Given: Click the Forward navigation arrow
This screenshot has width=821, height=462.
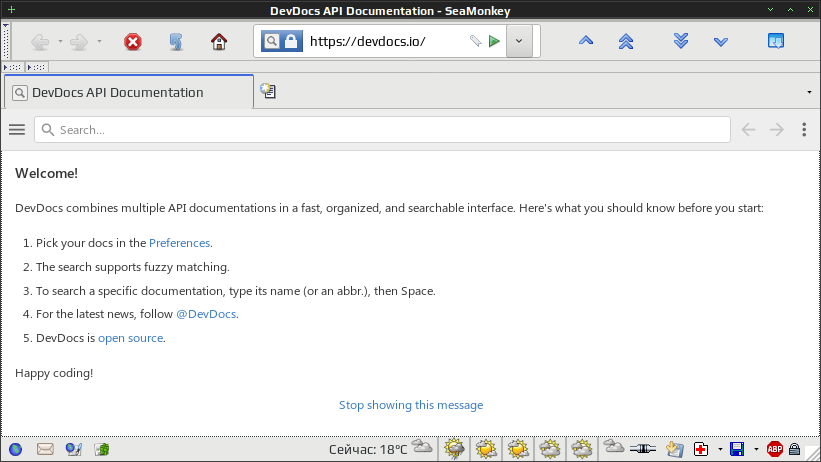Looking at the screenshot, I should click(x=79, y=41).
